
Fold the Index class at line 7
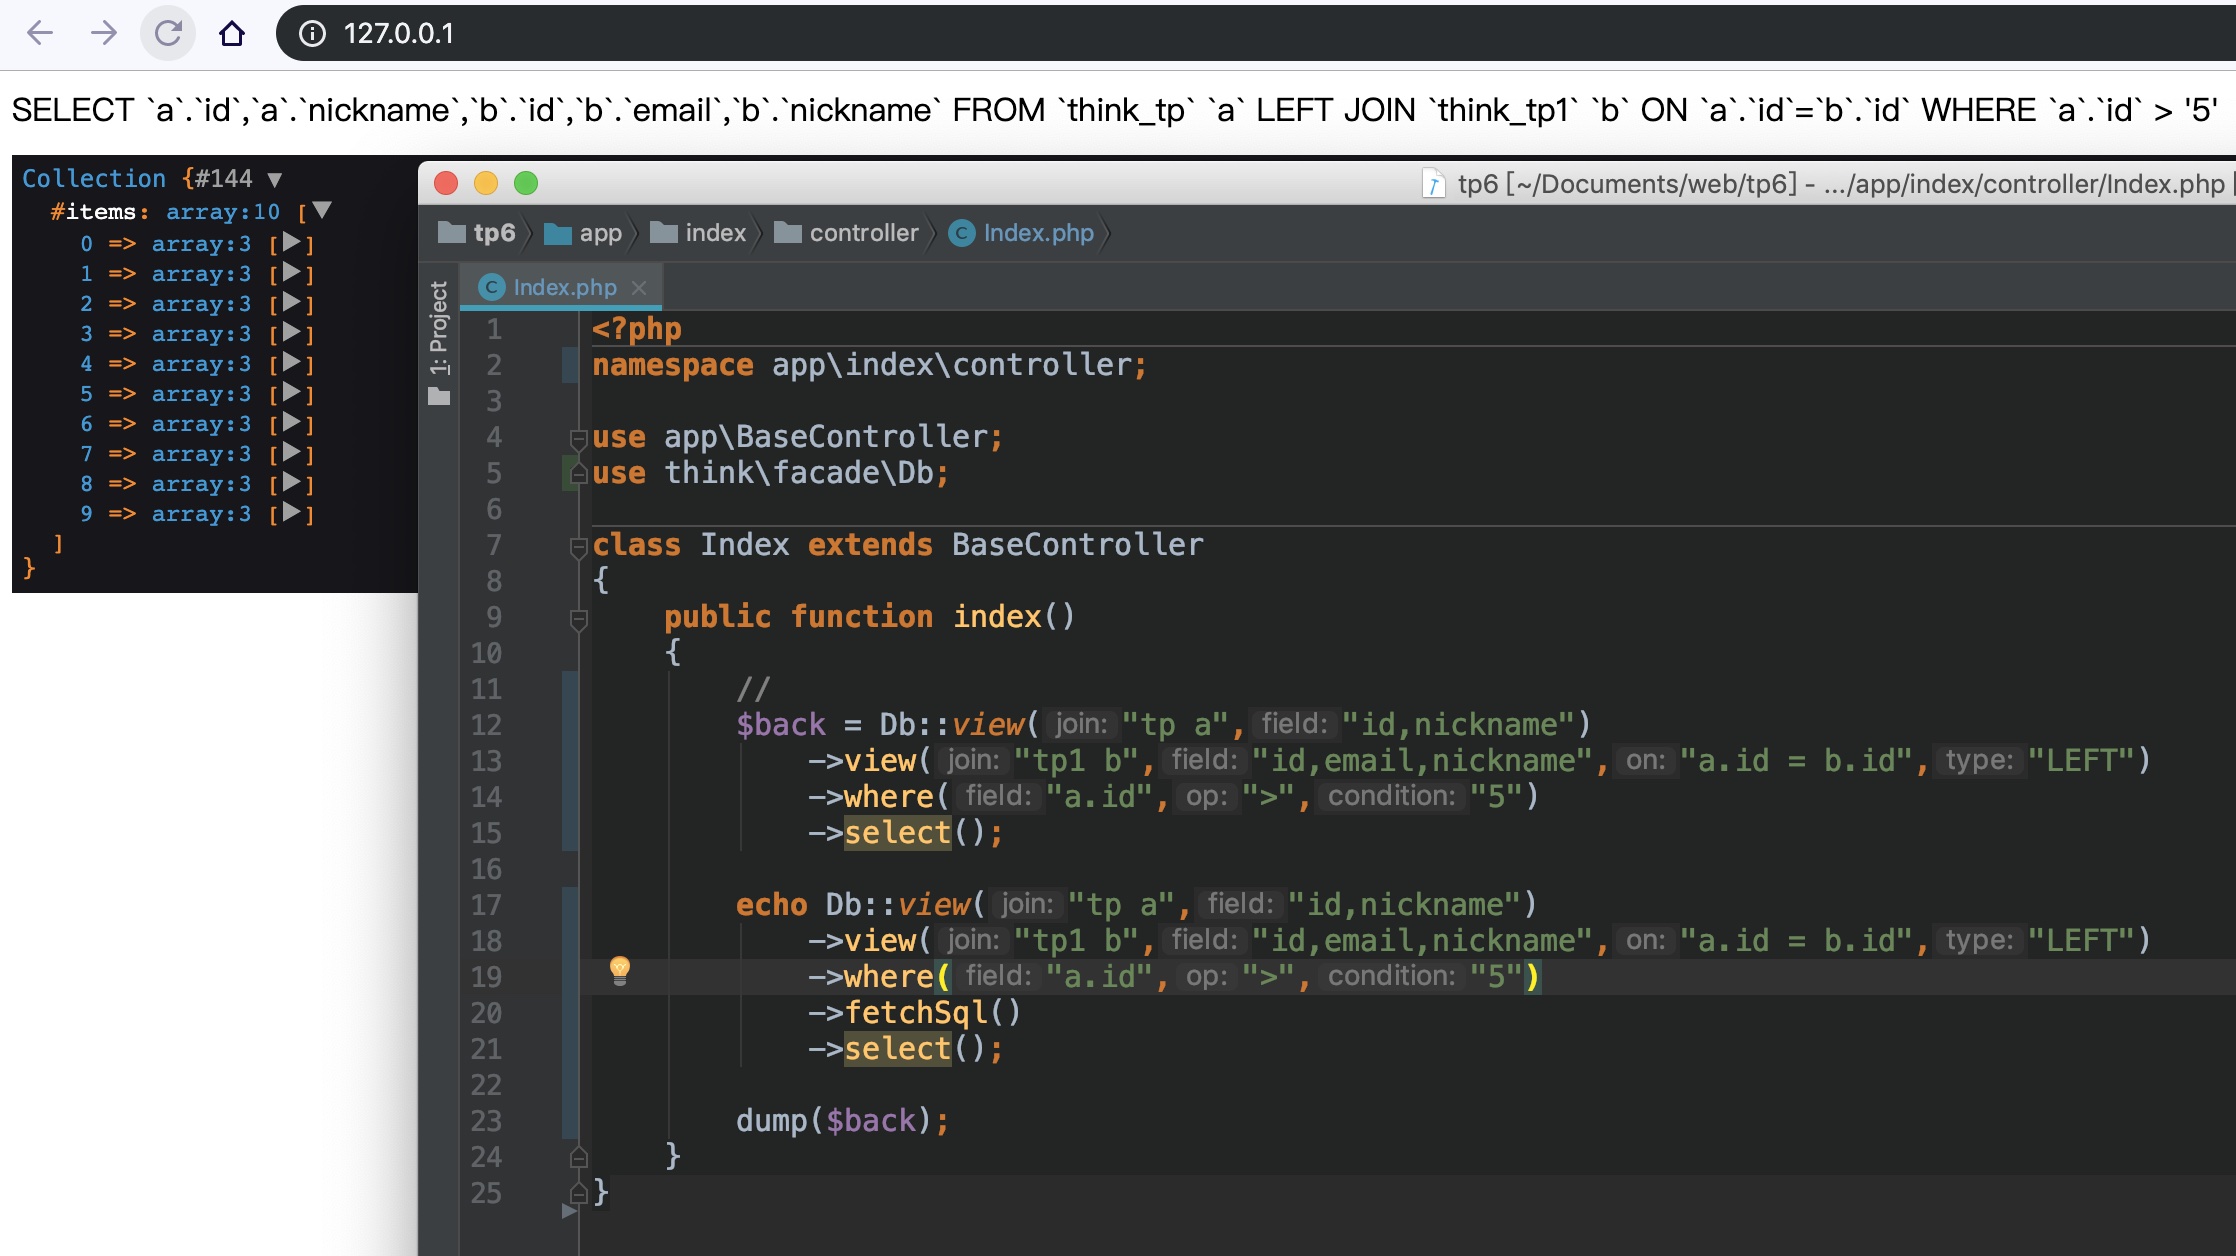578,546
